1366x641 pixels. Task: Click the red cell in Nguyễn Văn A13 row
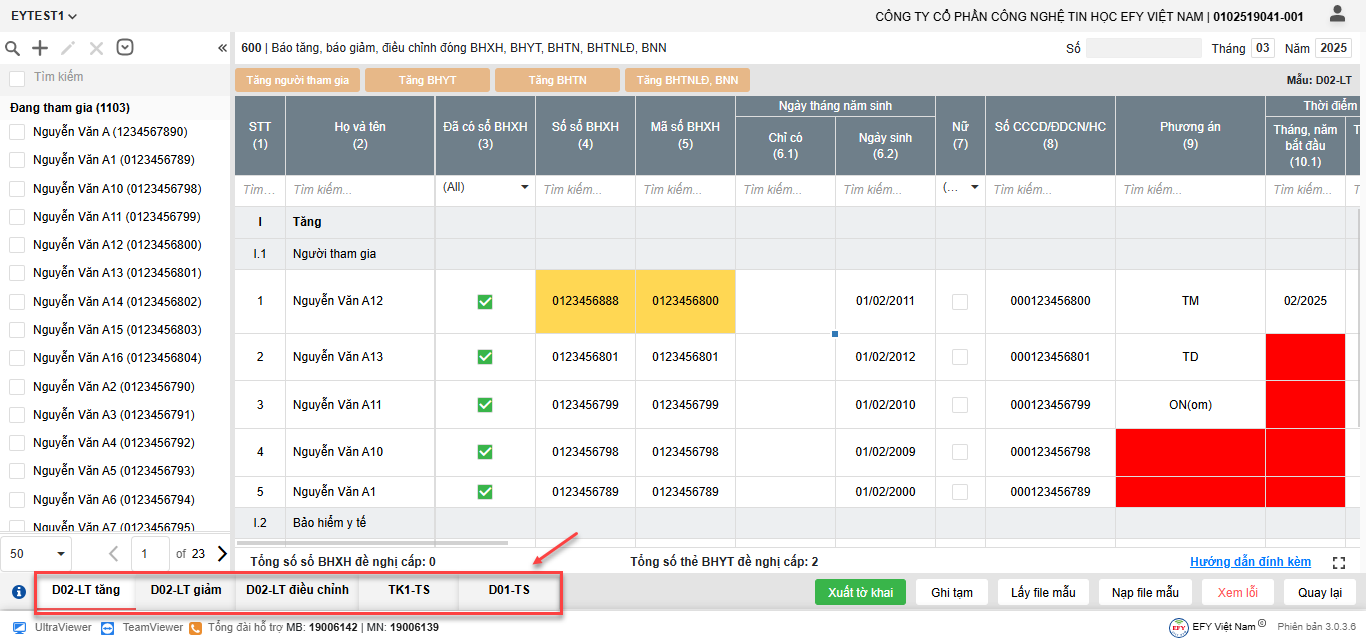pos(1305,357)
